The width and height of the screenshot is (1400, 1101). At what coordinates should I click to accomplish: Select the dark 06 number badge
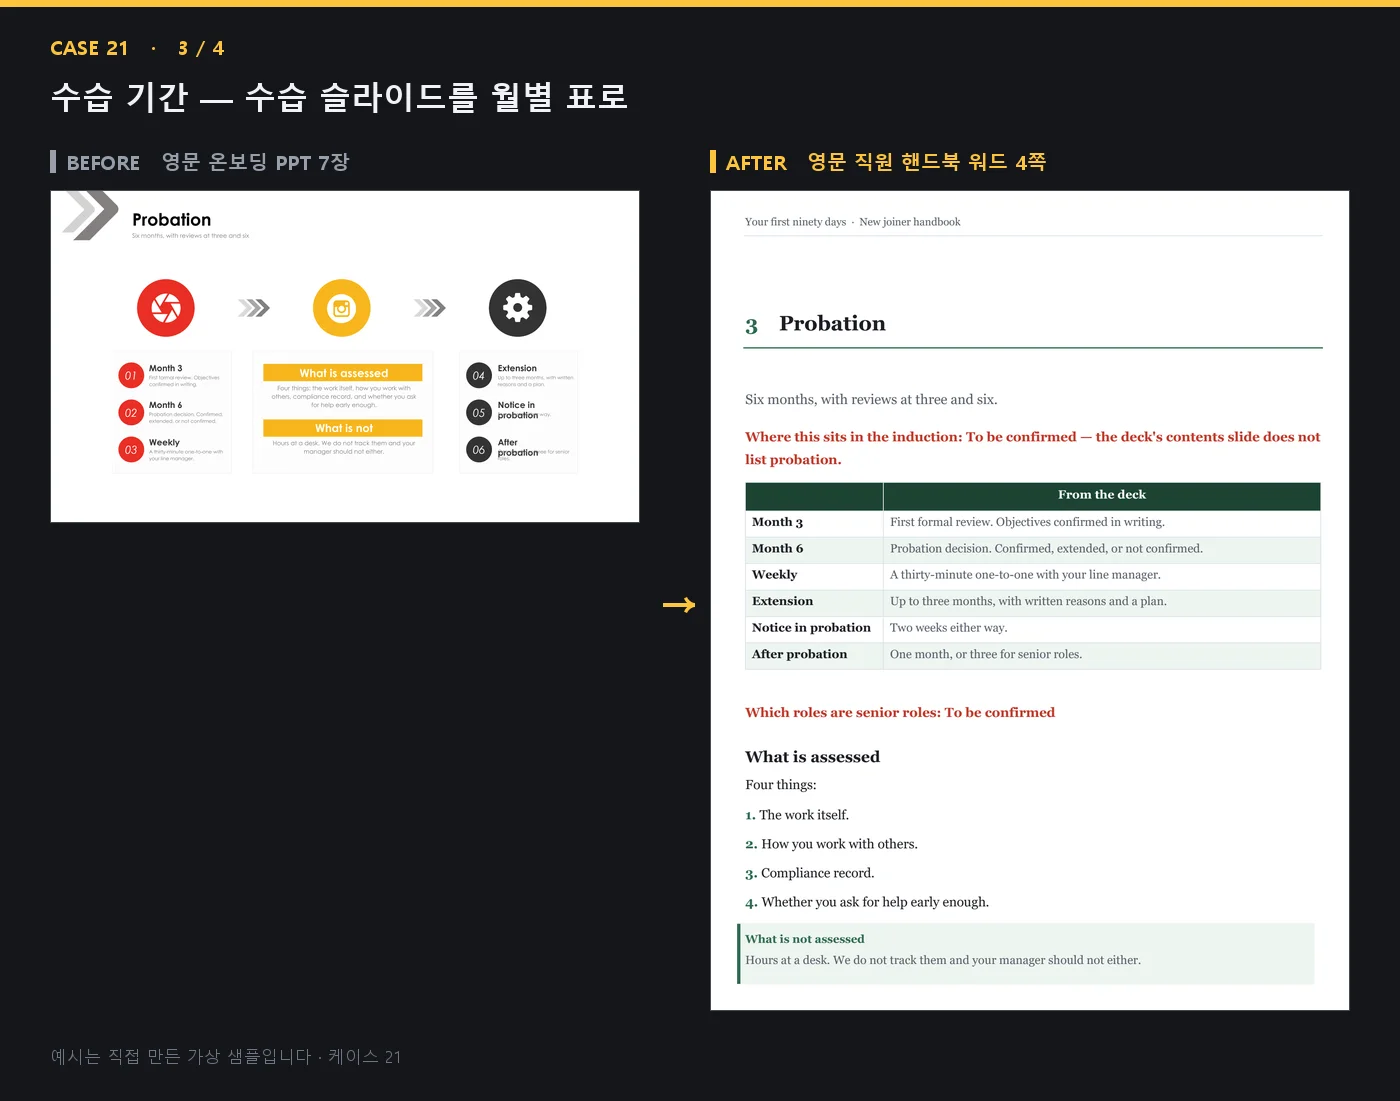(x=479, y=450)
